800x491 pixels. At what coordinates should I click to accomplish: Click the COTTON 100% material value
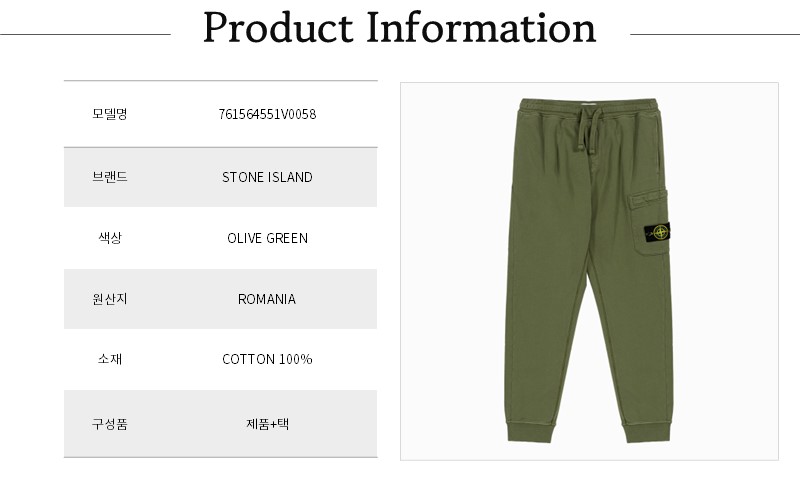pos(267,359)
